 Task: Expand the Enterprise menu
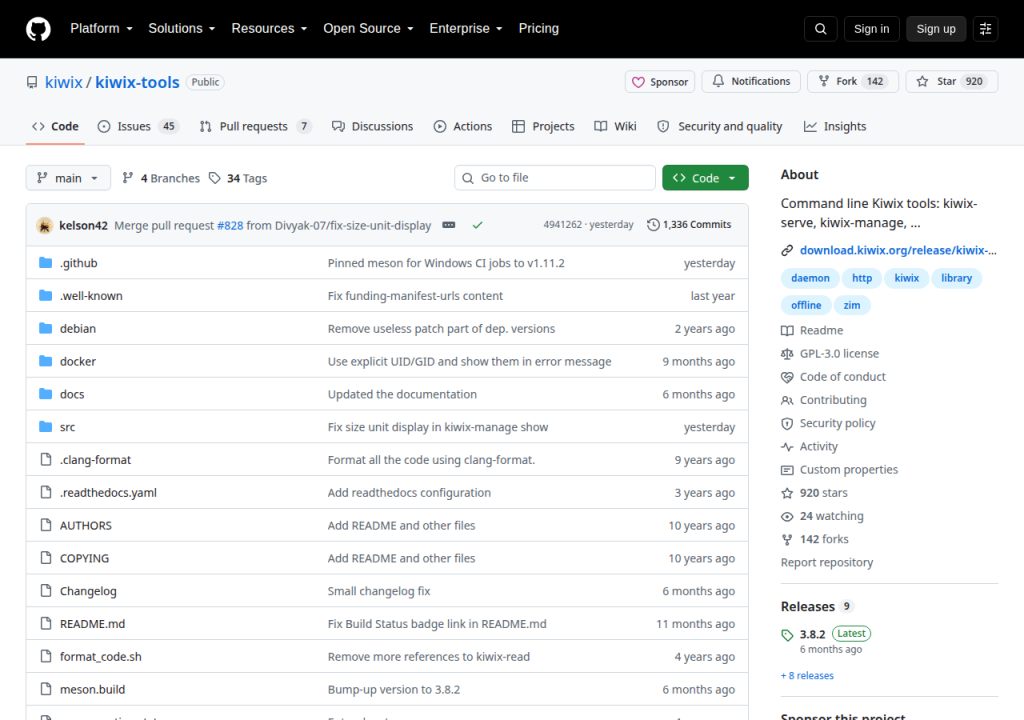click(x=466, y=29)
